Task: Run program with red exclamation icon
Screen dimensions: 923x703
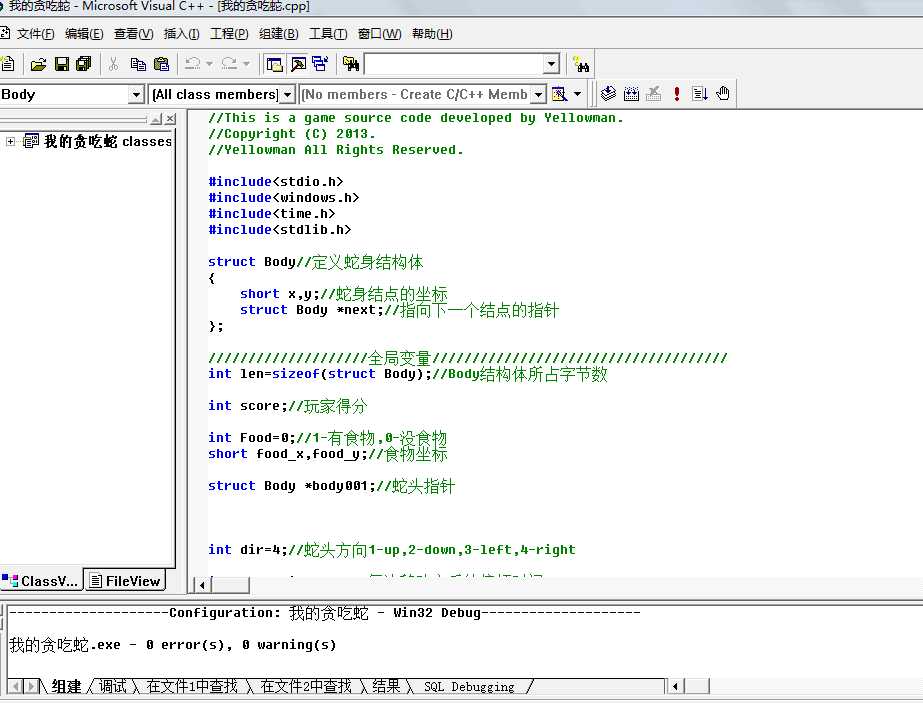Action: [677, 94]
